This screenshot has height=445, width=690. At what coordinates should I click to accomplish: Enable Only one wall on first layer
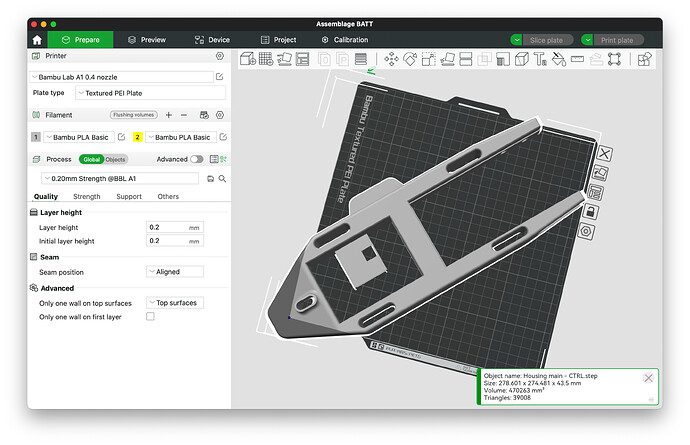(x=150, y=316)
